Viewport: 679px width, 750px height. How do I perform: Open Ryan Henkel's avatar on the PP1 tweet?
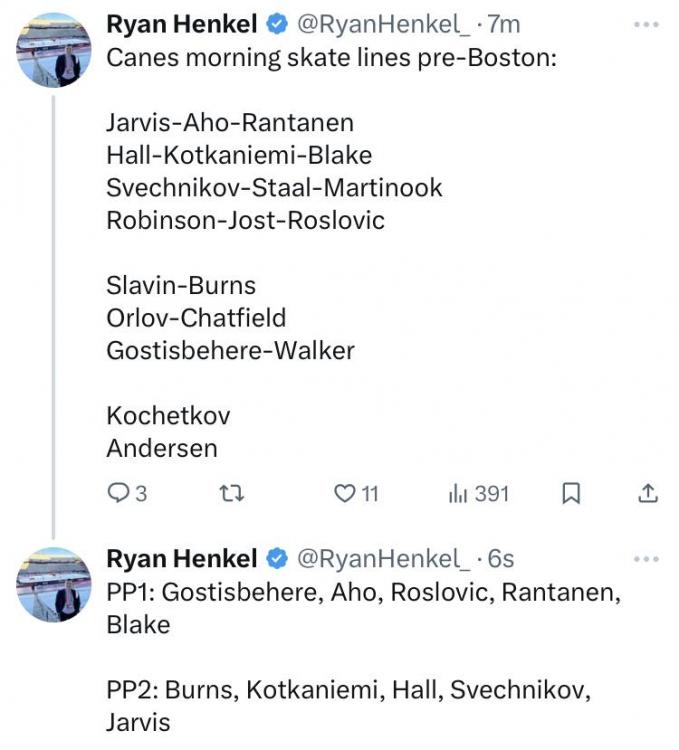coord(55,585)
